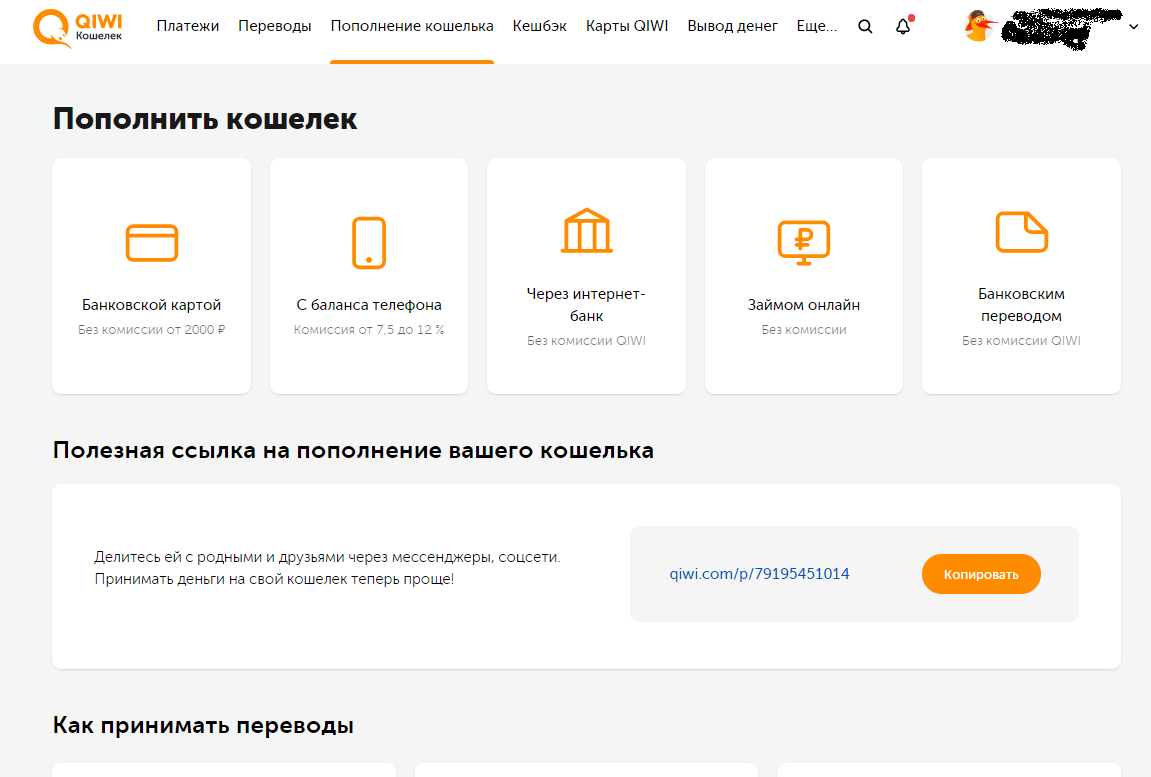
Task: Click the Как принимать переводы heading
Action: click(x=203, y=726)
